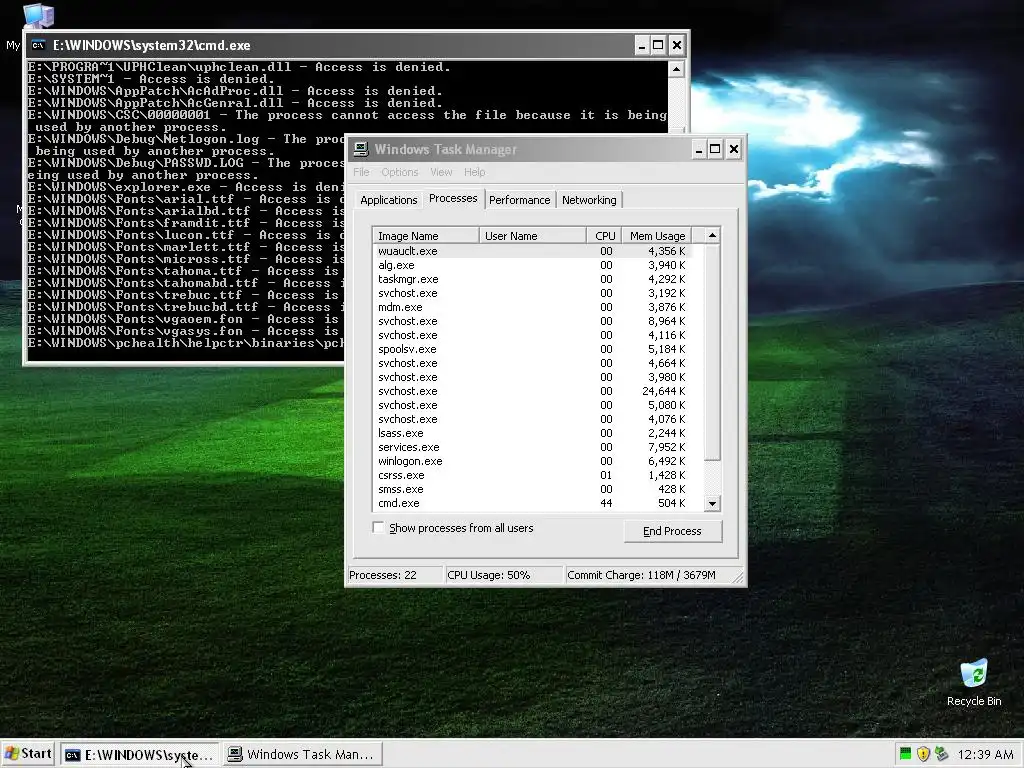Viewport: 1024px width, 768px height.
Task: Click the process list scrollbar thumb
Action: 712,352
